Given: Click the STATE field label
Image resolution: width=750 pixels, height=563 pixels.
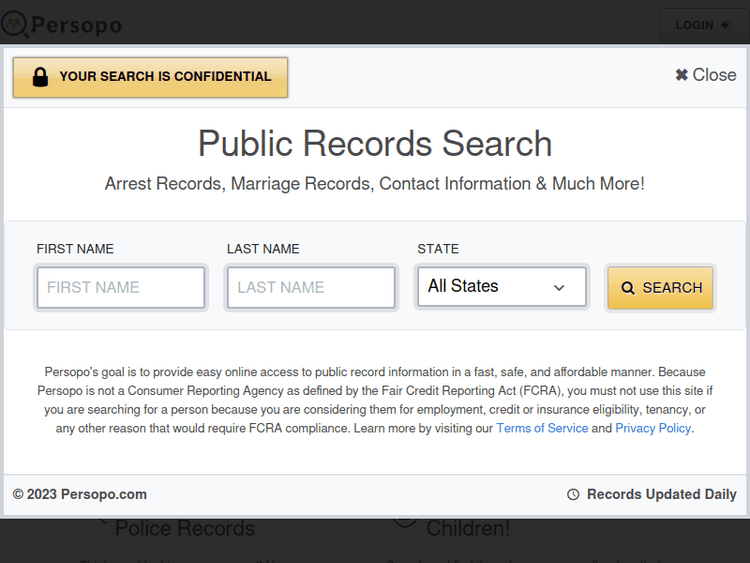Looking at the screenshot, I should (x=438, y=249).
